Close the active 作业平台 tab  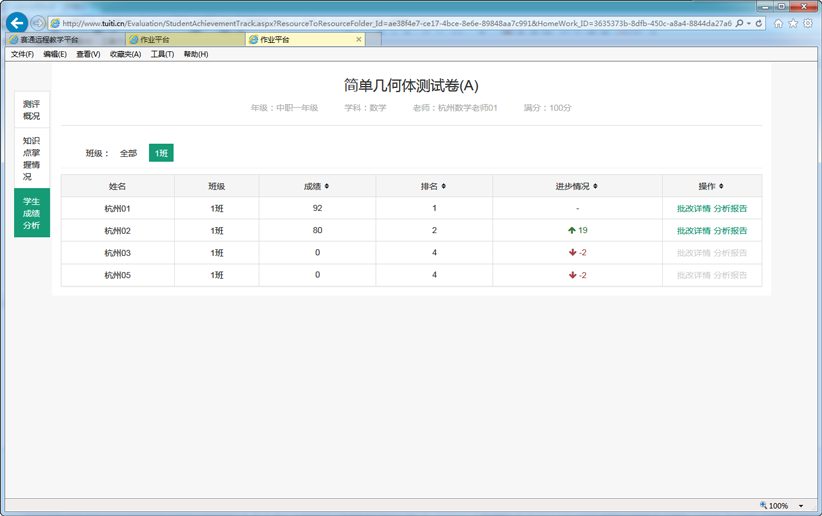tap(359, 40)
